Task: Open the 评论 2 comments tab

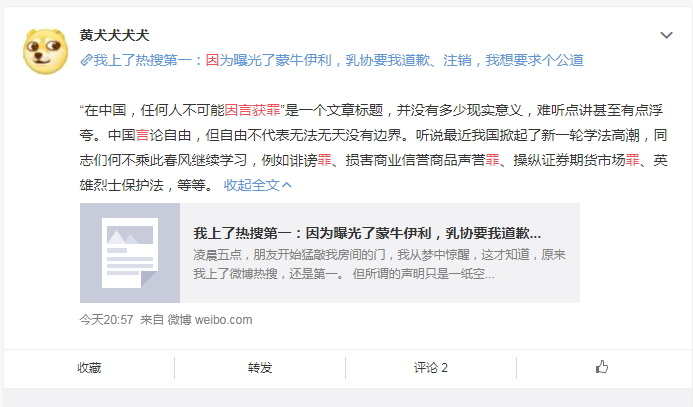Action: (x=431, y=367)
